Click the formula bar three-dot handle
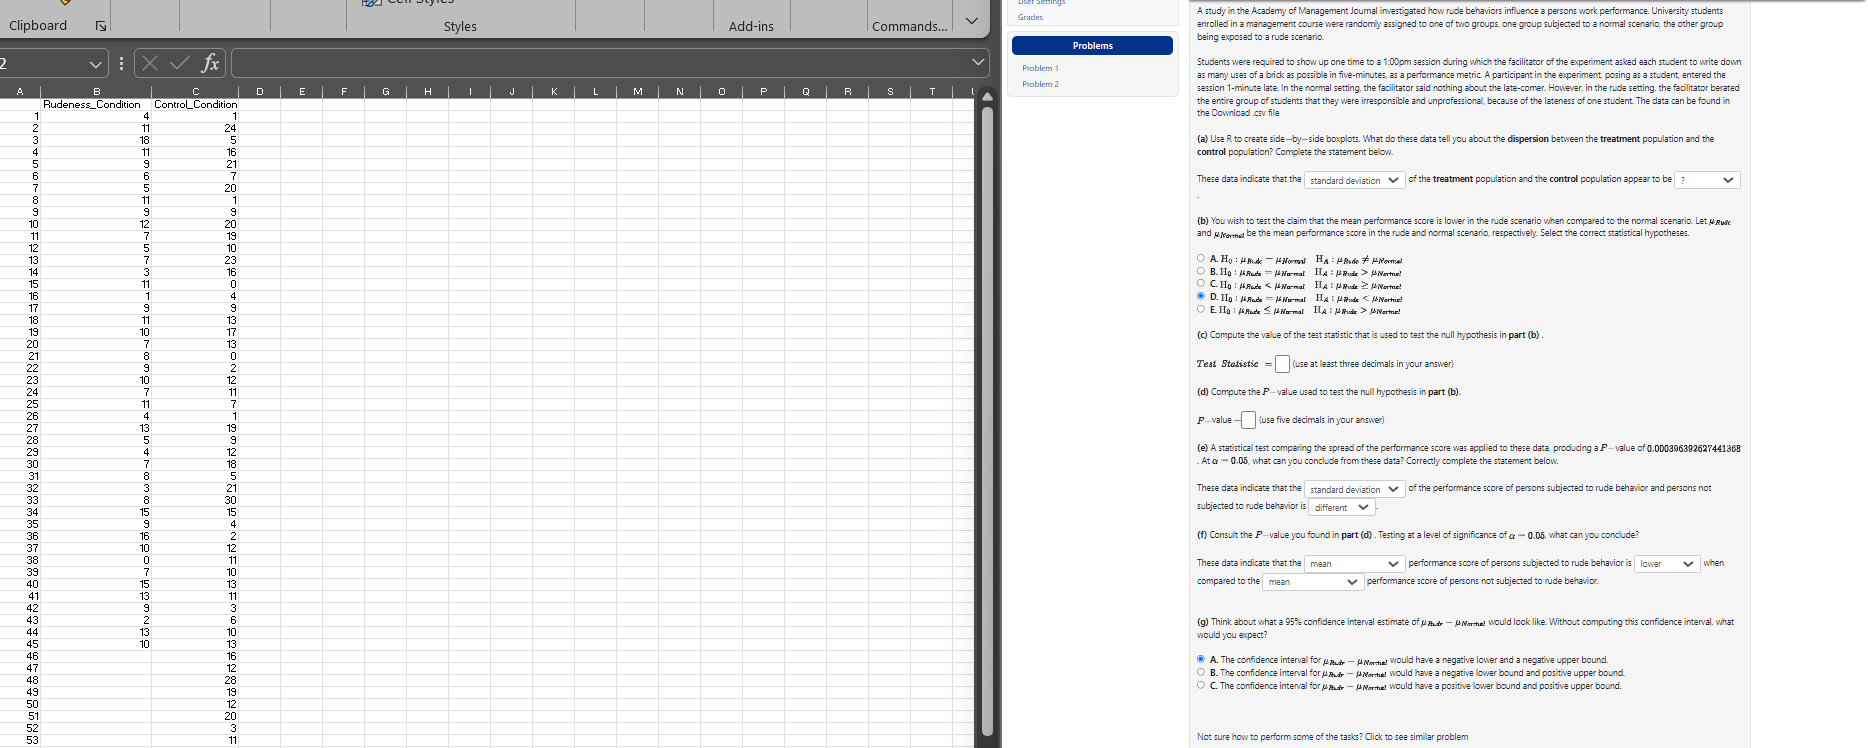Image resolution: width=1868 pixels, height=748 pixels. pyautogui.click(x=121, y=63)
